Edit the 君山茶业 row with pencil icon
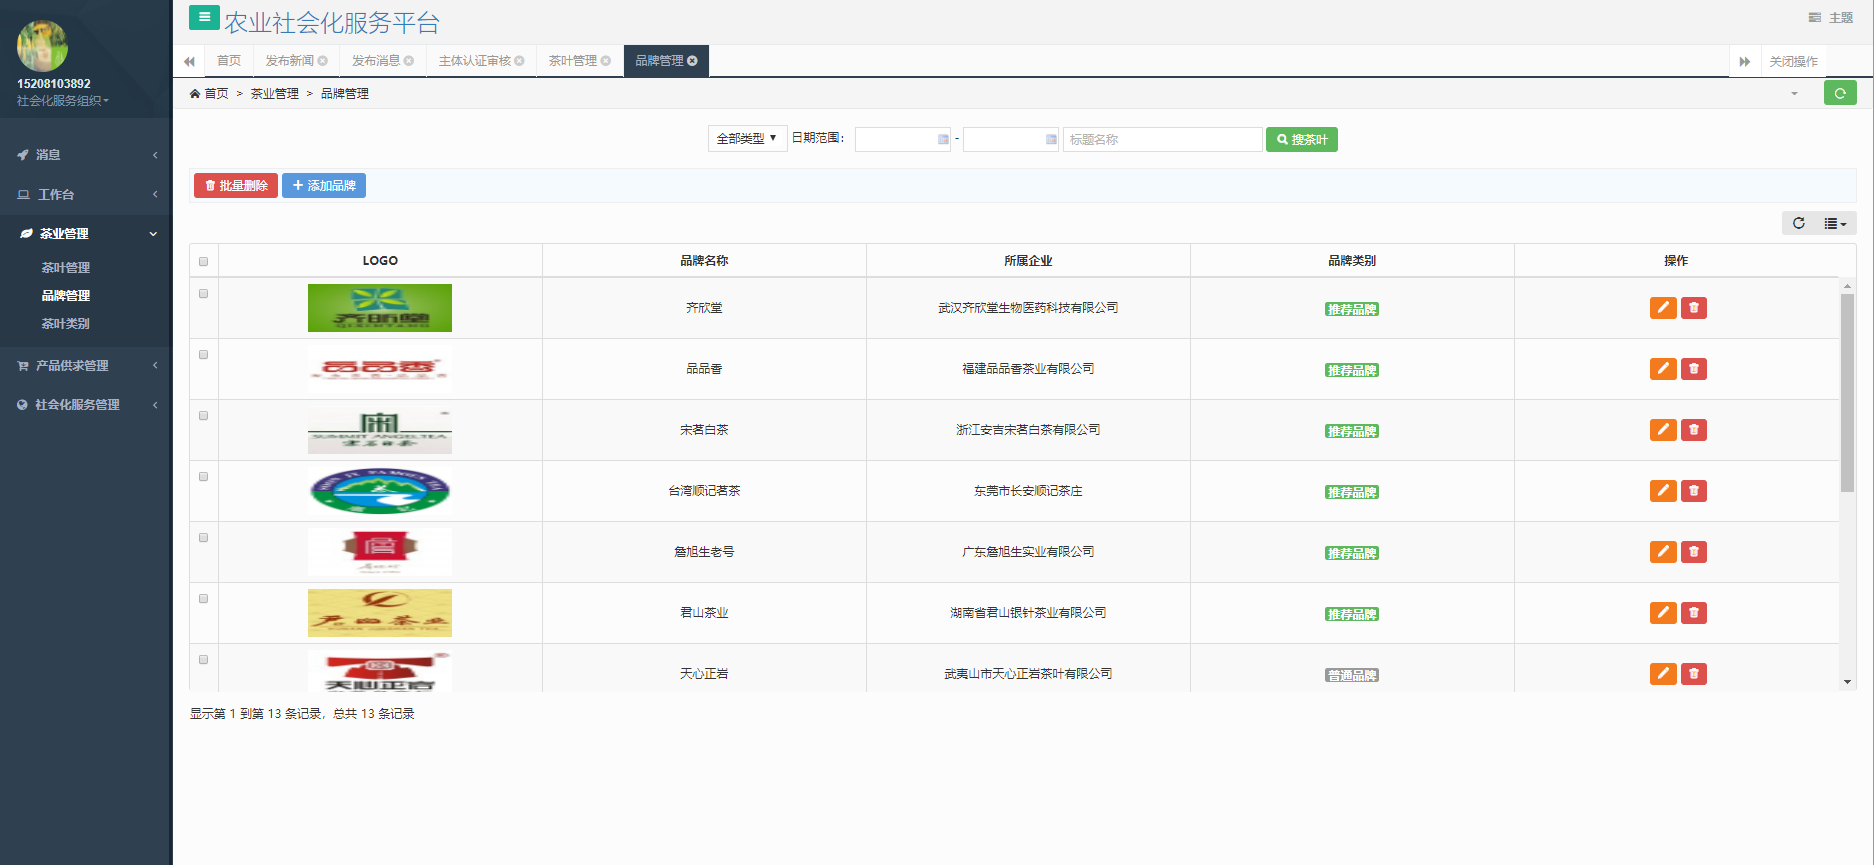 pyautogui.click(x=1662, y=613)
